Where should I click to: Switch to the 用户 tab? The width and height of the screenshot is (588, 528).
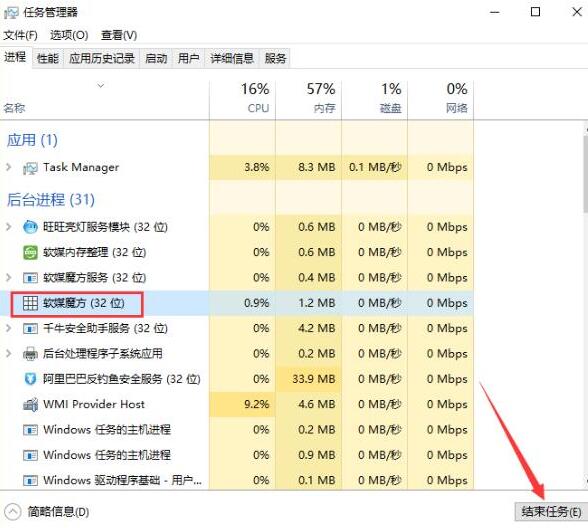pos(188,58)
